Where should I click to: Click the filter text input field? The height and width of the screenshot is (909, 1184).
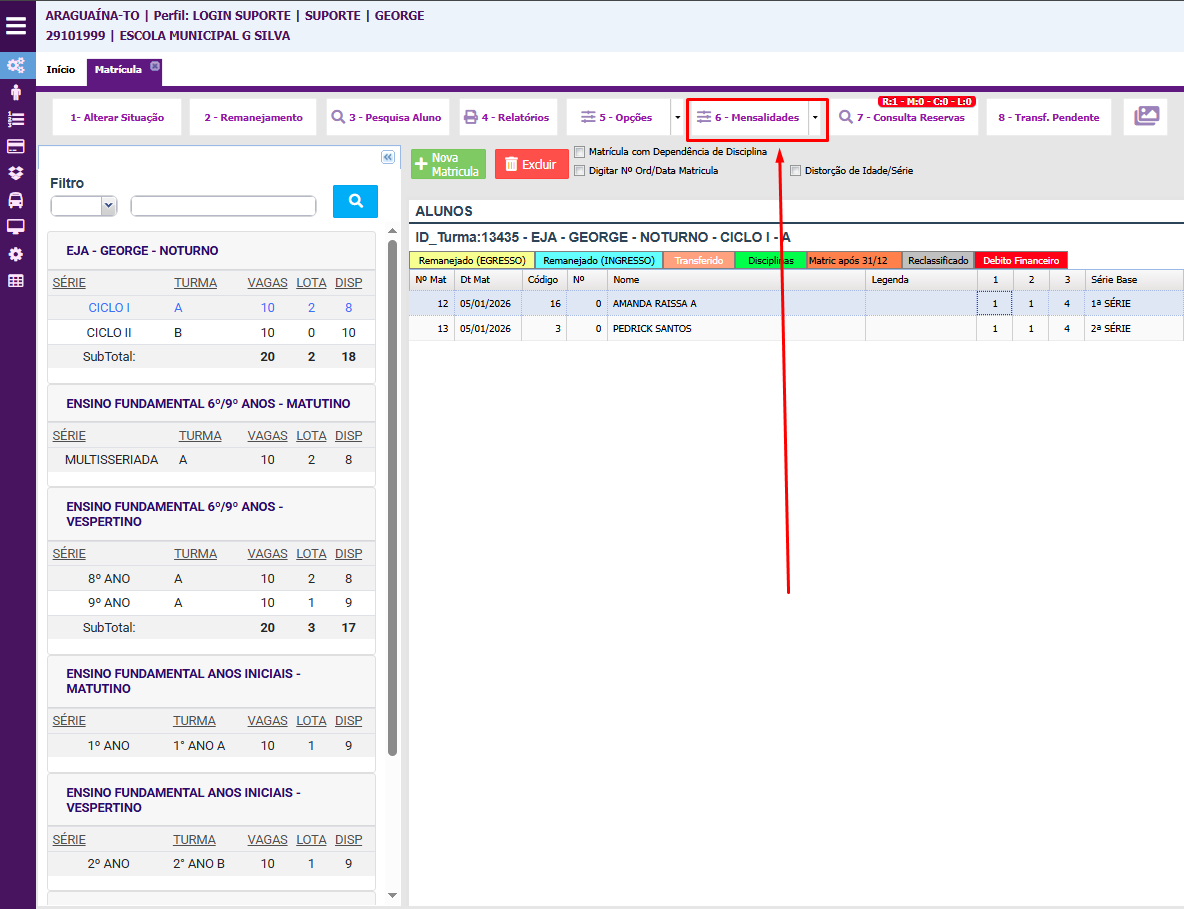223,205
